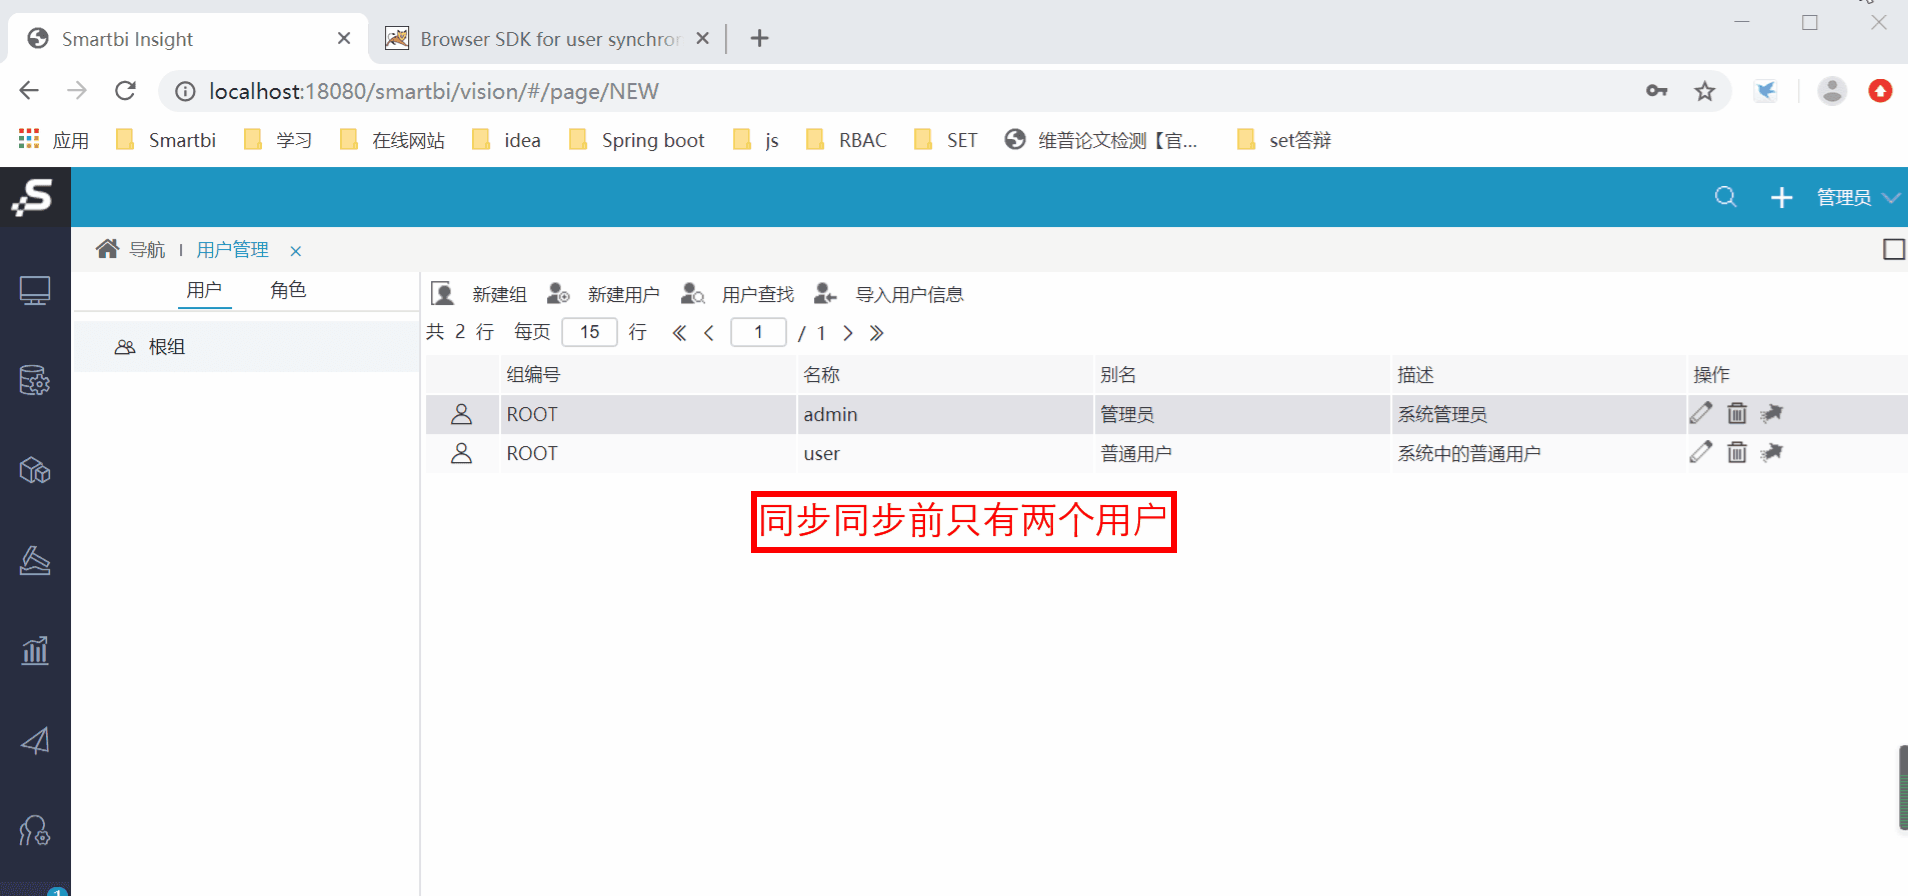Screen dimensions: 1908x896
Task: Delete the user row with trash icon
Action: (1737, 452)
